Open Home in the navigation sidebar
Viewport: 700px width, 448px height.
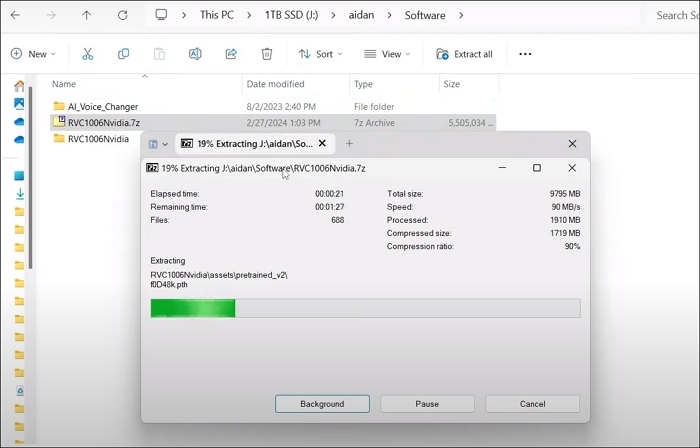click(x=19, y=86)
